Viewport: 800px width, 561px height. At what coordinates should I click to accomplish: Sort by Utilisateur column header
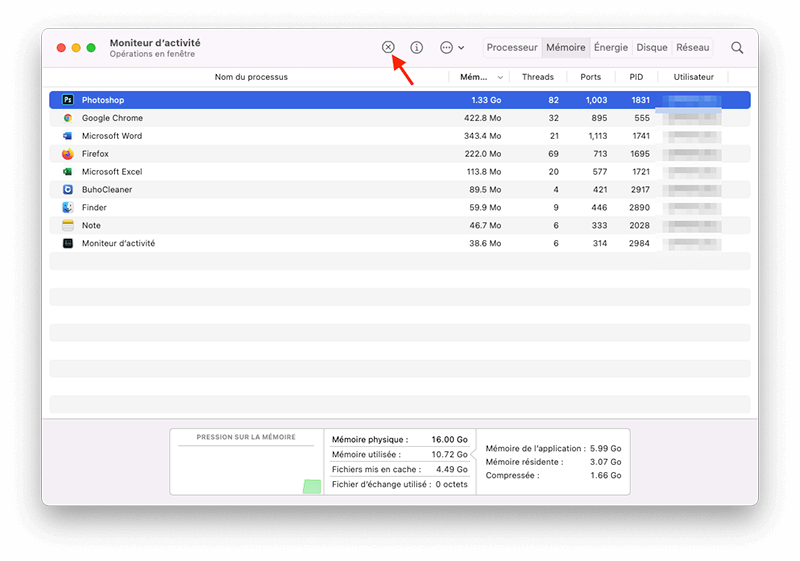point(693,77)
